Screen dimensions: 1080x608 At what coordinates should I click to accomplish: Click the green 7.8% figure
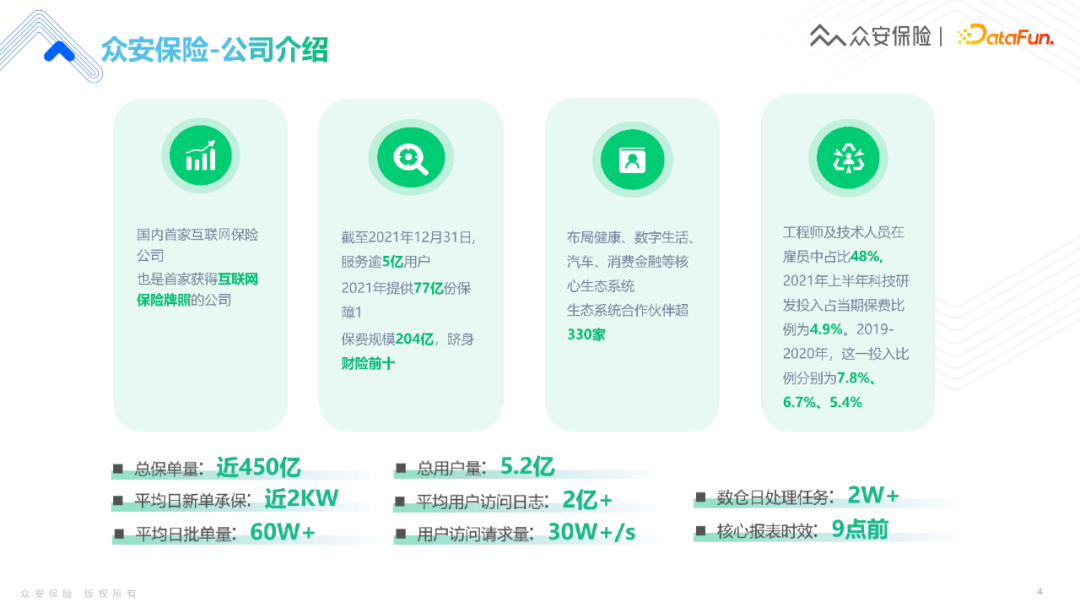[x=853, y=378]
